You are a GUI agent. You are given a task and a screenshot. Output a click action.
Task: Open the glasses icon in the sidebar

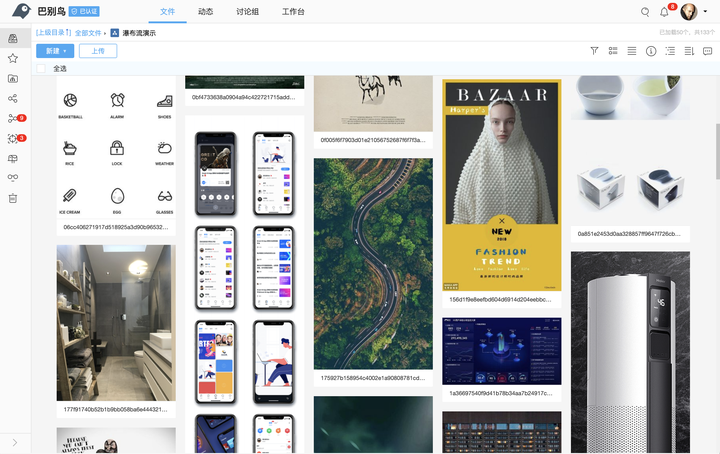tap(13, 178)
